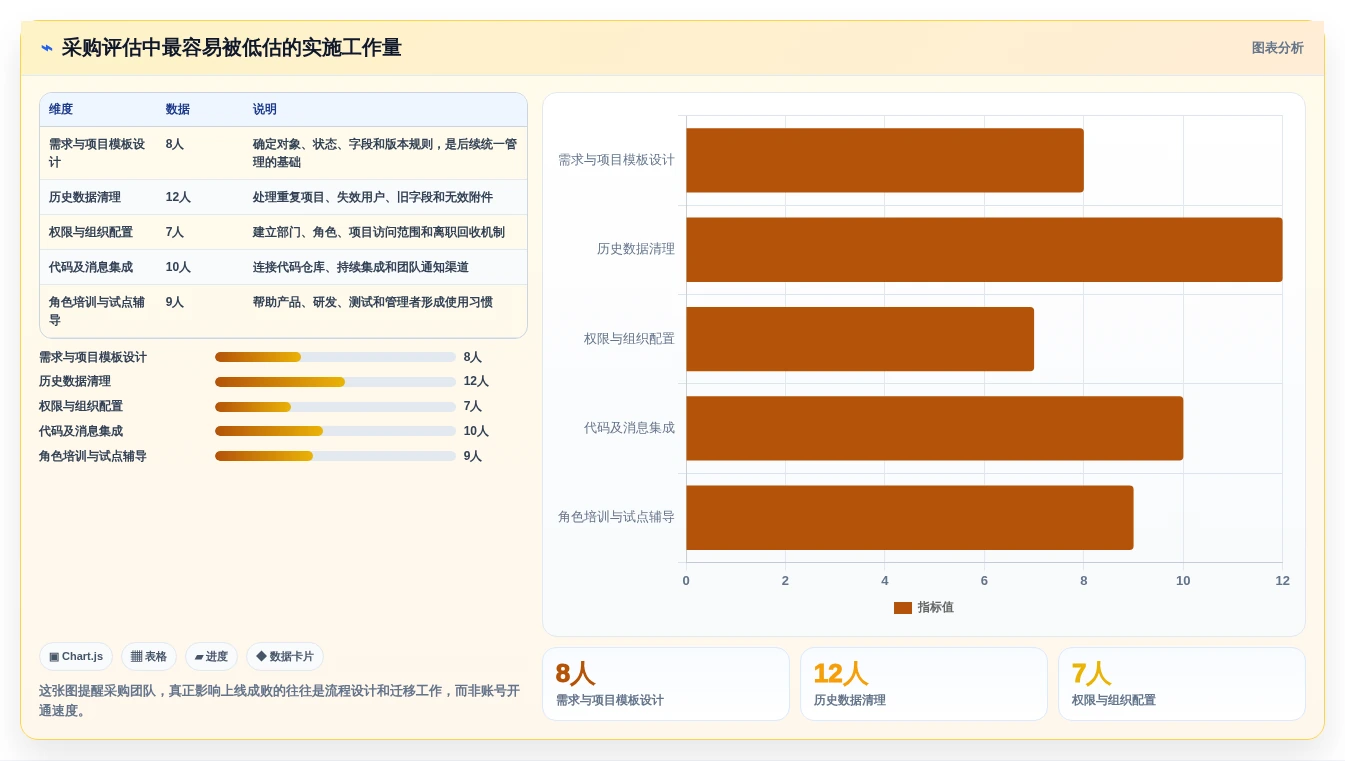Click the x-axis tick label 6

(x=984, y=581)
